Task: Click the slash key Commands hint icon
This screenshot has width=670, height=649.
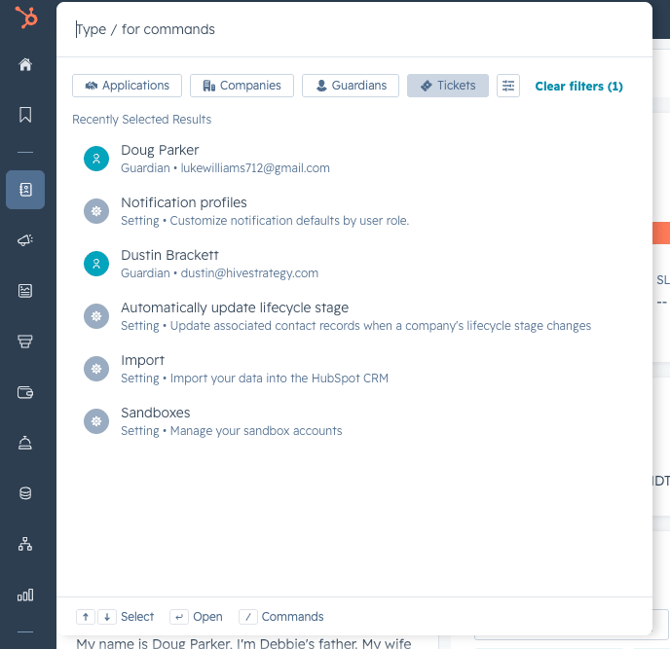Action: point(248,617)
